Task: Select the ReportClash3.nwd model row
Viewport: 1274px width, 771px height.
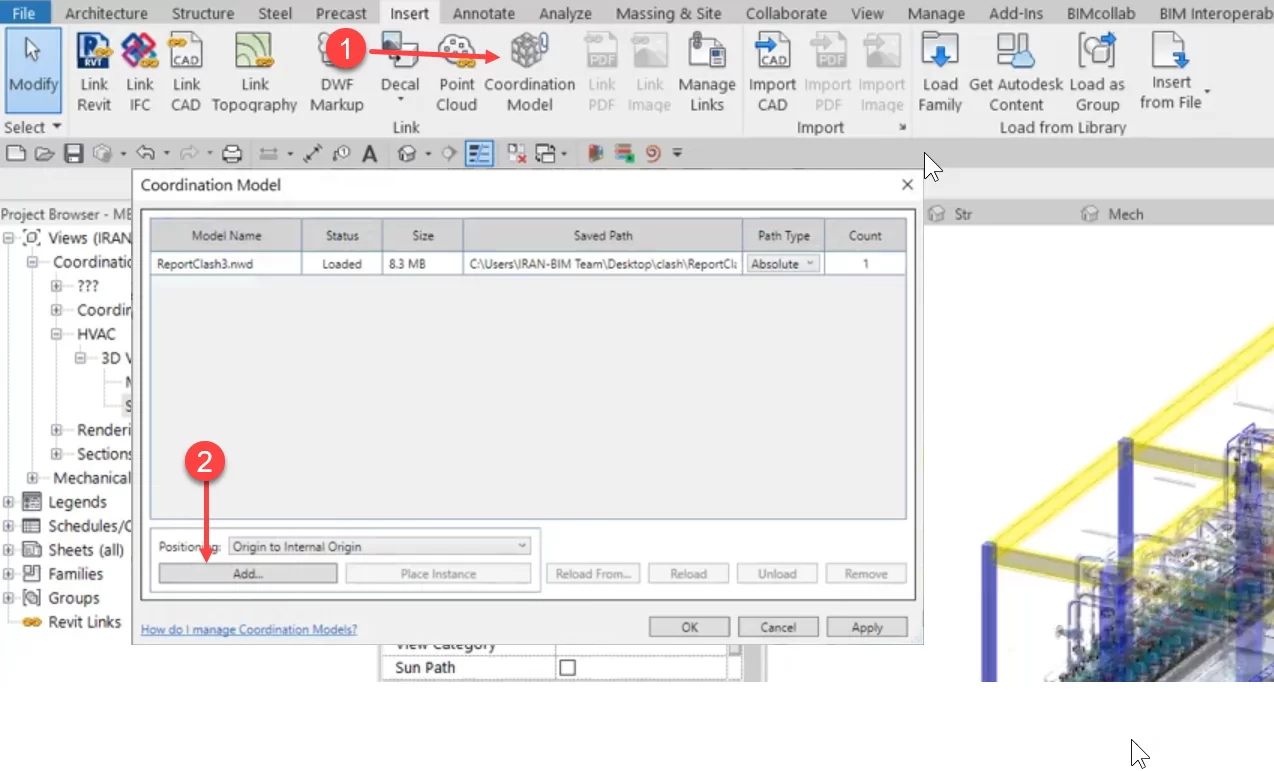Action: point(225,264)
